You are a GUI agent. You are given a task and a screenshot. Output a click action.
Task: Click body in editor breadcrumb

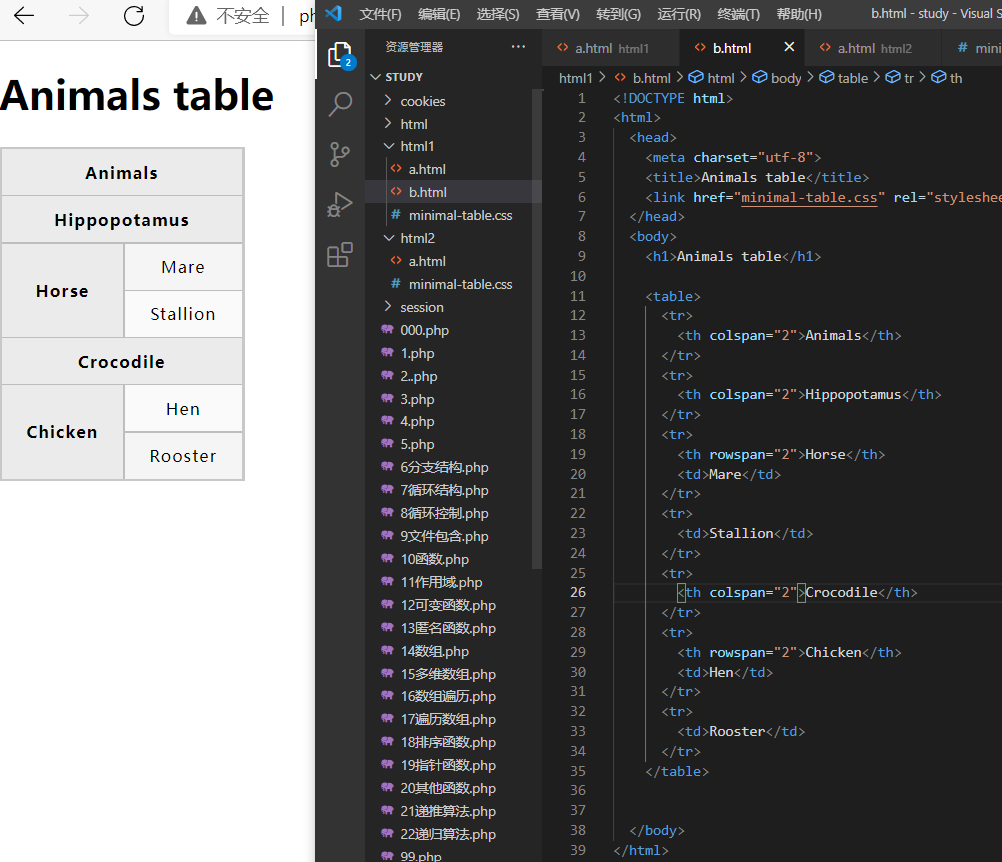pos(785,78)
